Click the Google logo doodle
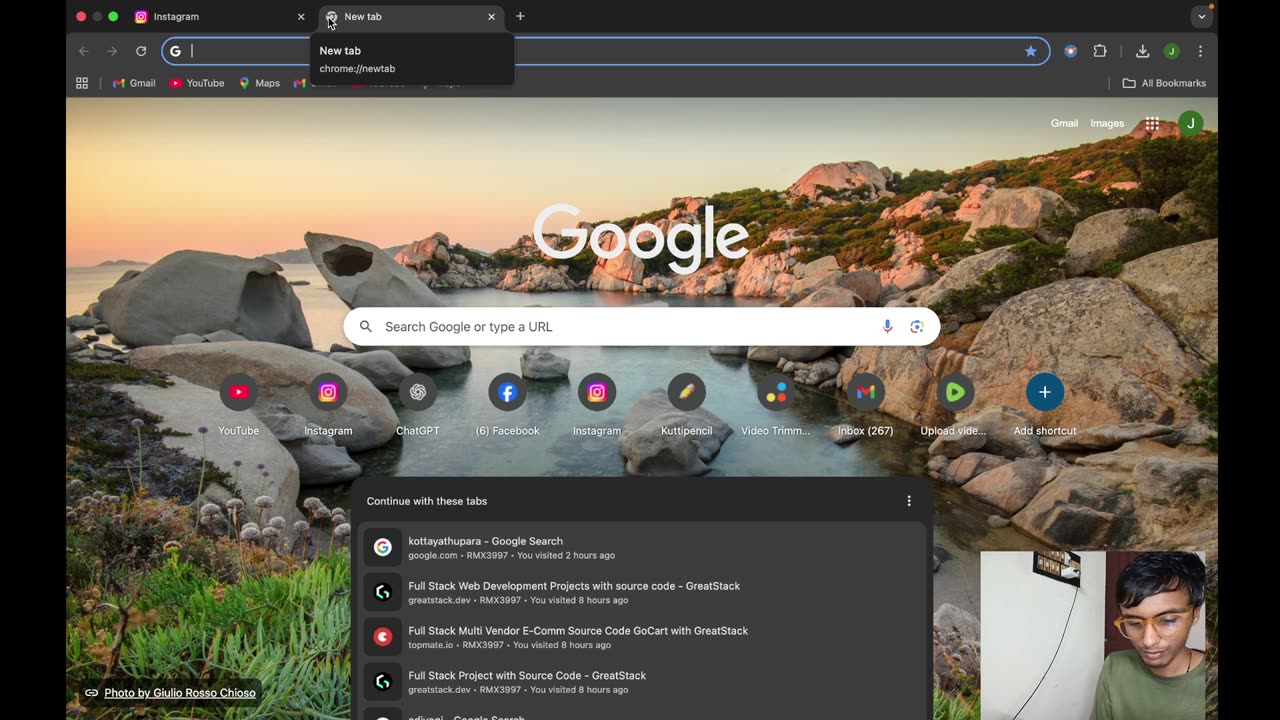The width and height of the screenshot is (1280, 720). (641, 237)
